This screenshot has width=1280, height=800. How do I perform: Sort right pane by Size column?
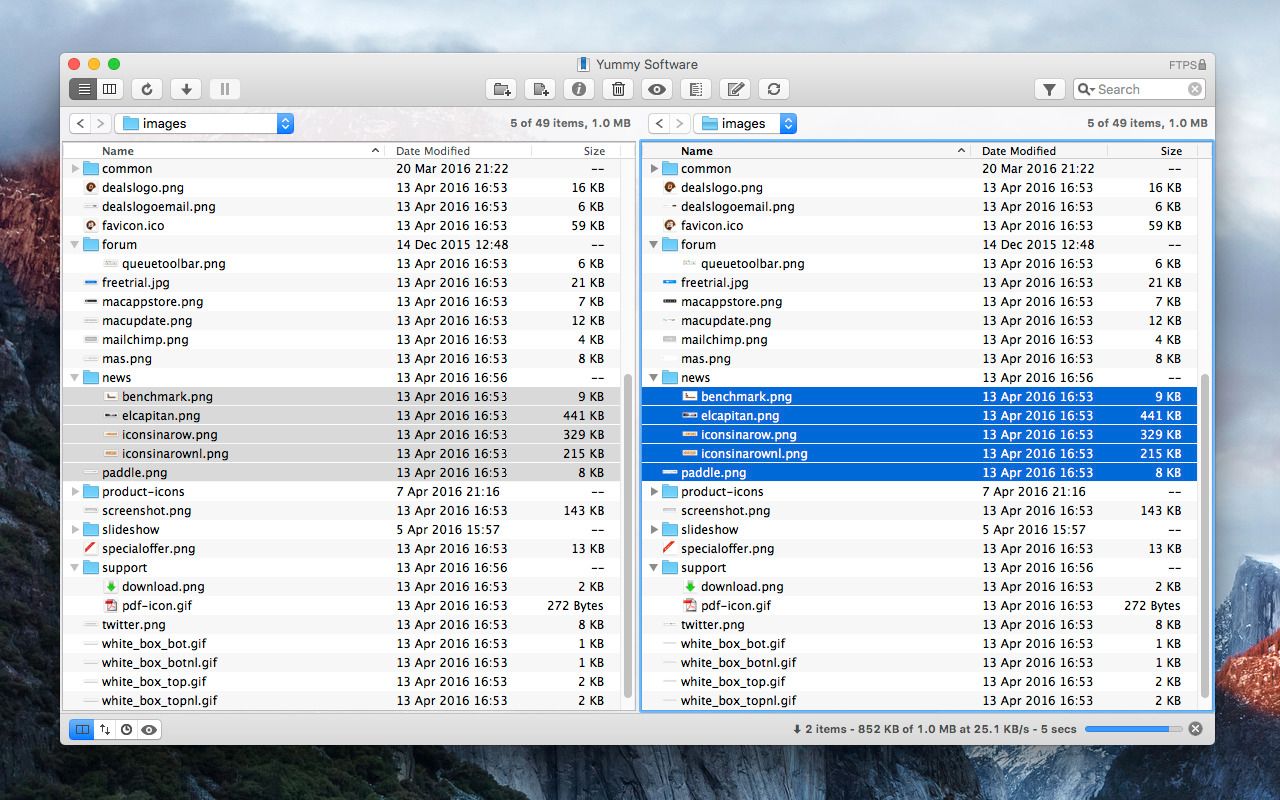[1171, 151]
